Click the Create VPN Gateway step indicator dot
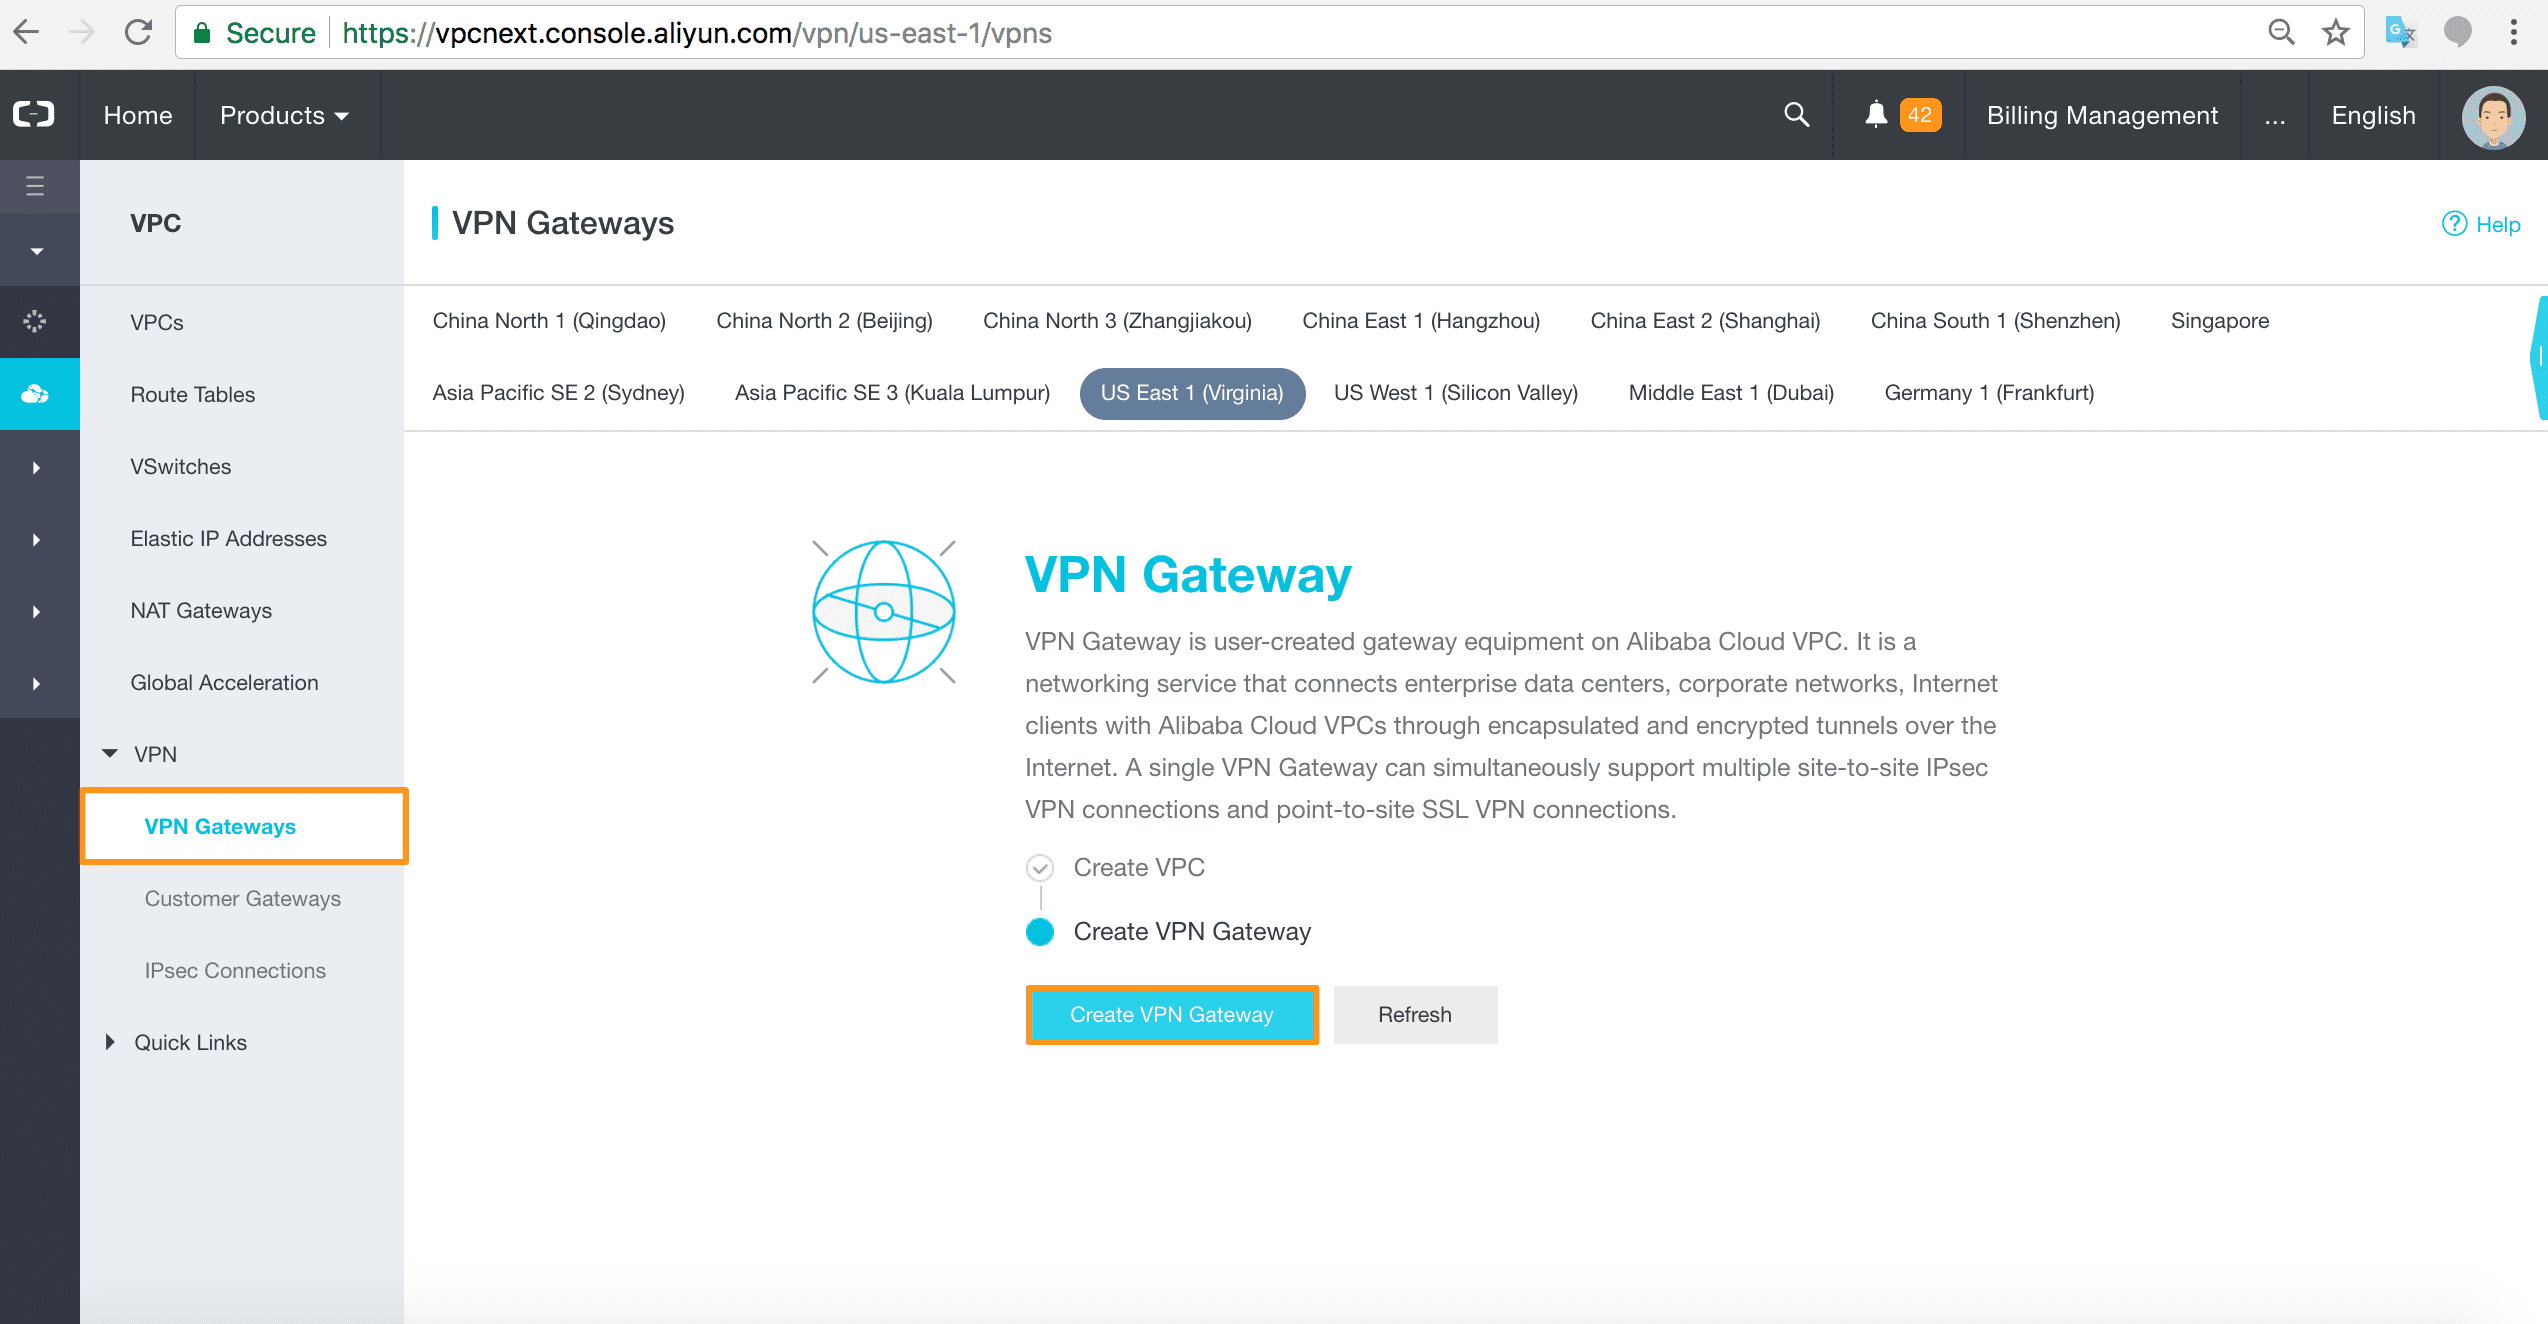This screenshot has width=2548, height=1324. (x=1040, y=931)
